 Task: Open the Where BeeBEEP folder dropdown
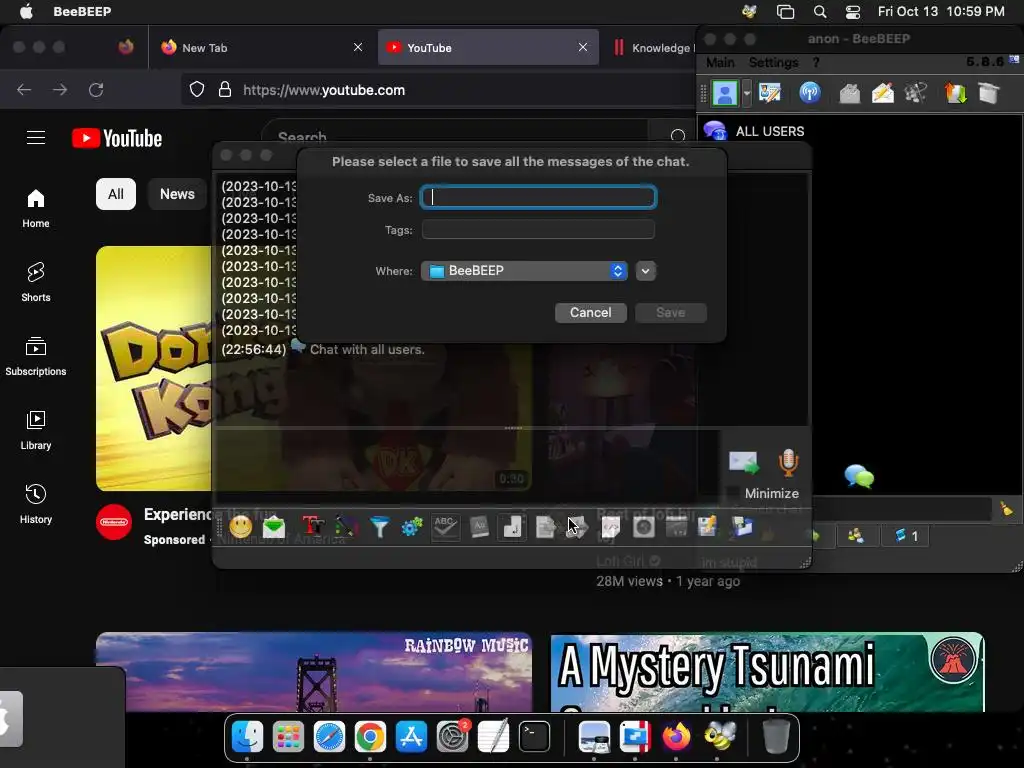(524, 270)
